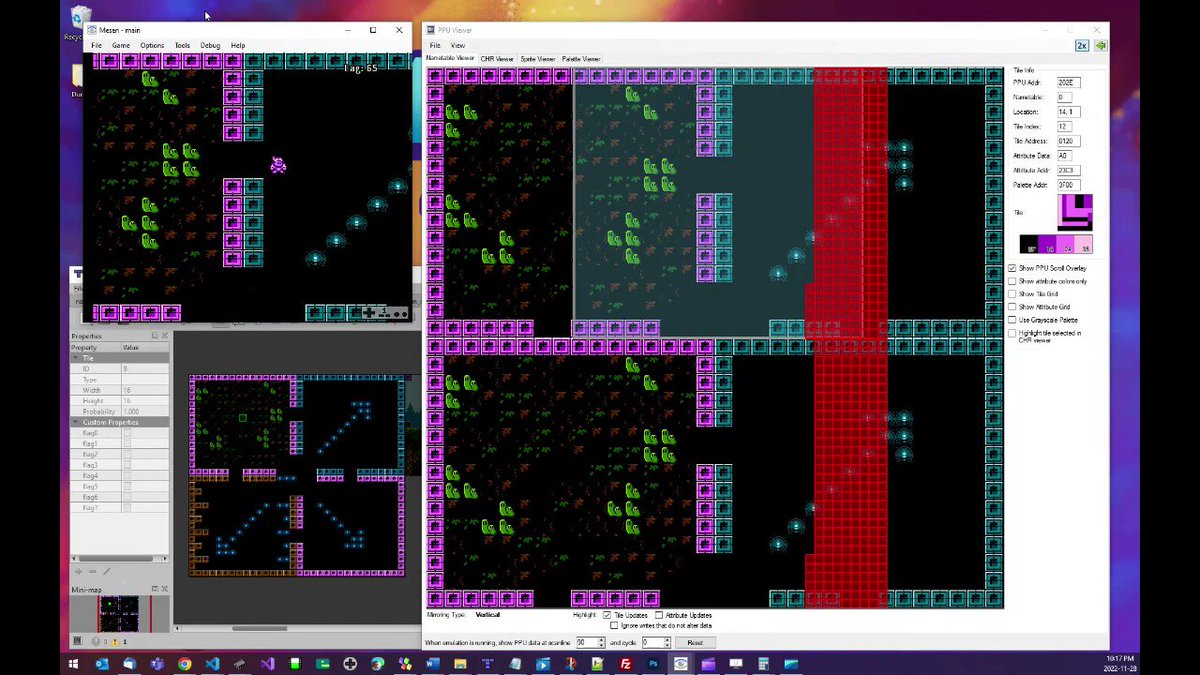
Task: Check Ignore writes that do not alter data
Action: pos(614,626)
